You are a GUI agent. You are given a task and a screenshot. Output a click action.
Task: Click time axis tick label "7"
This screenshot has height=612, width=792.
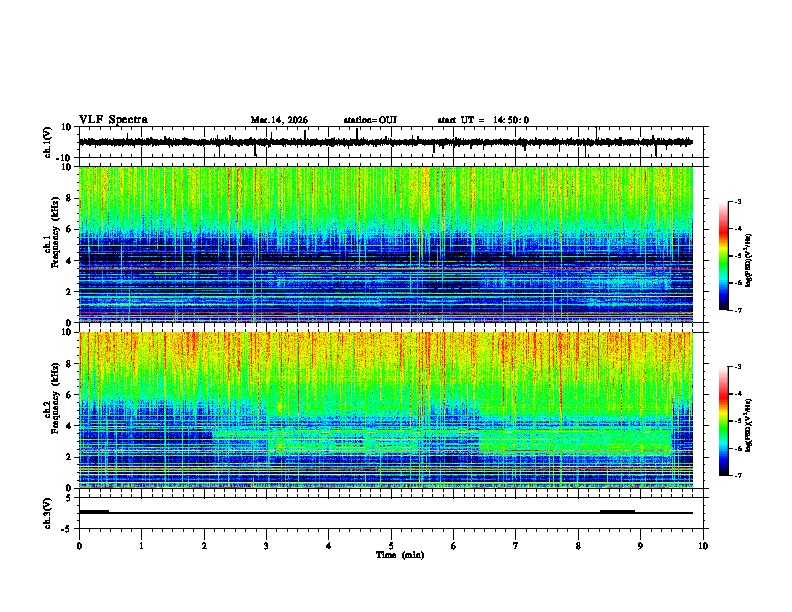tap(516, 546)
